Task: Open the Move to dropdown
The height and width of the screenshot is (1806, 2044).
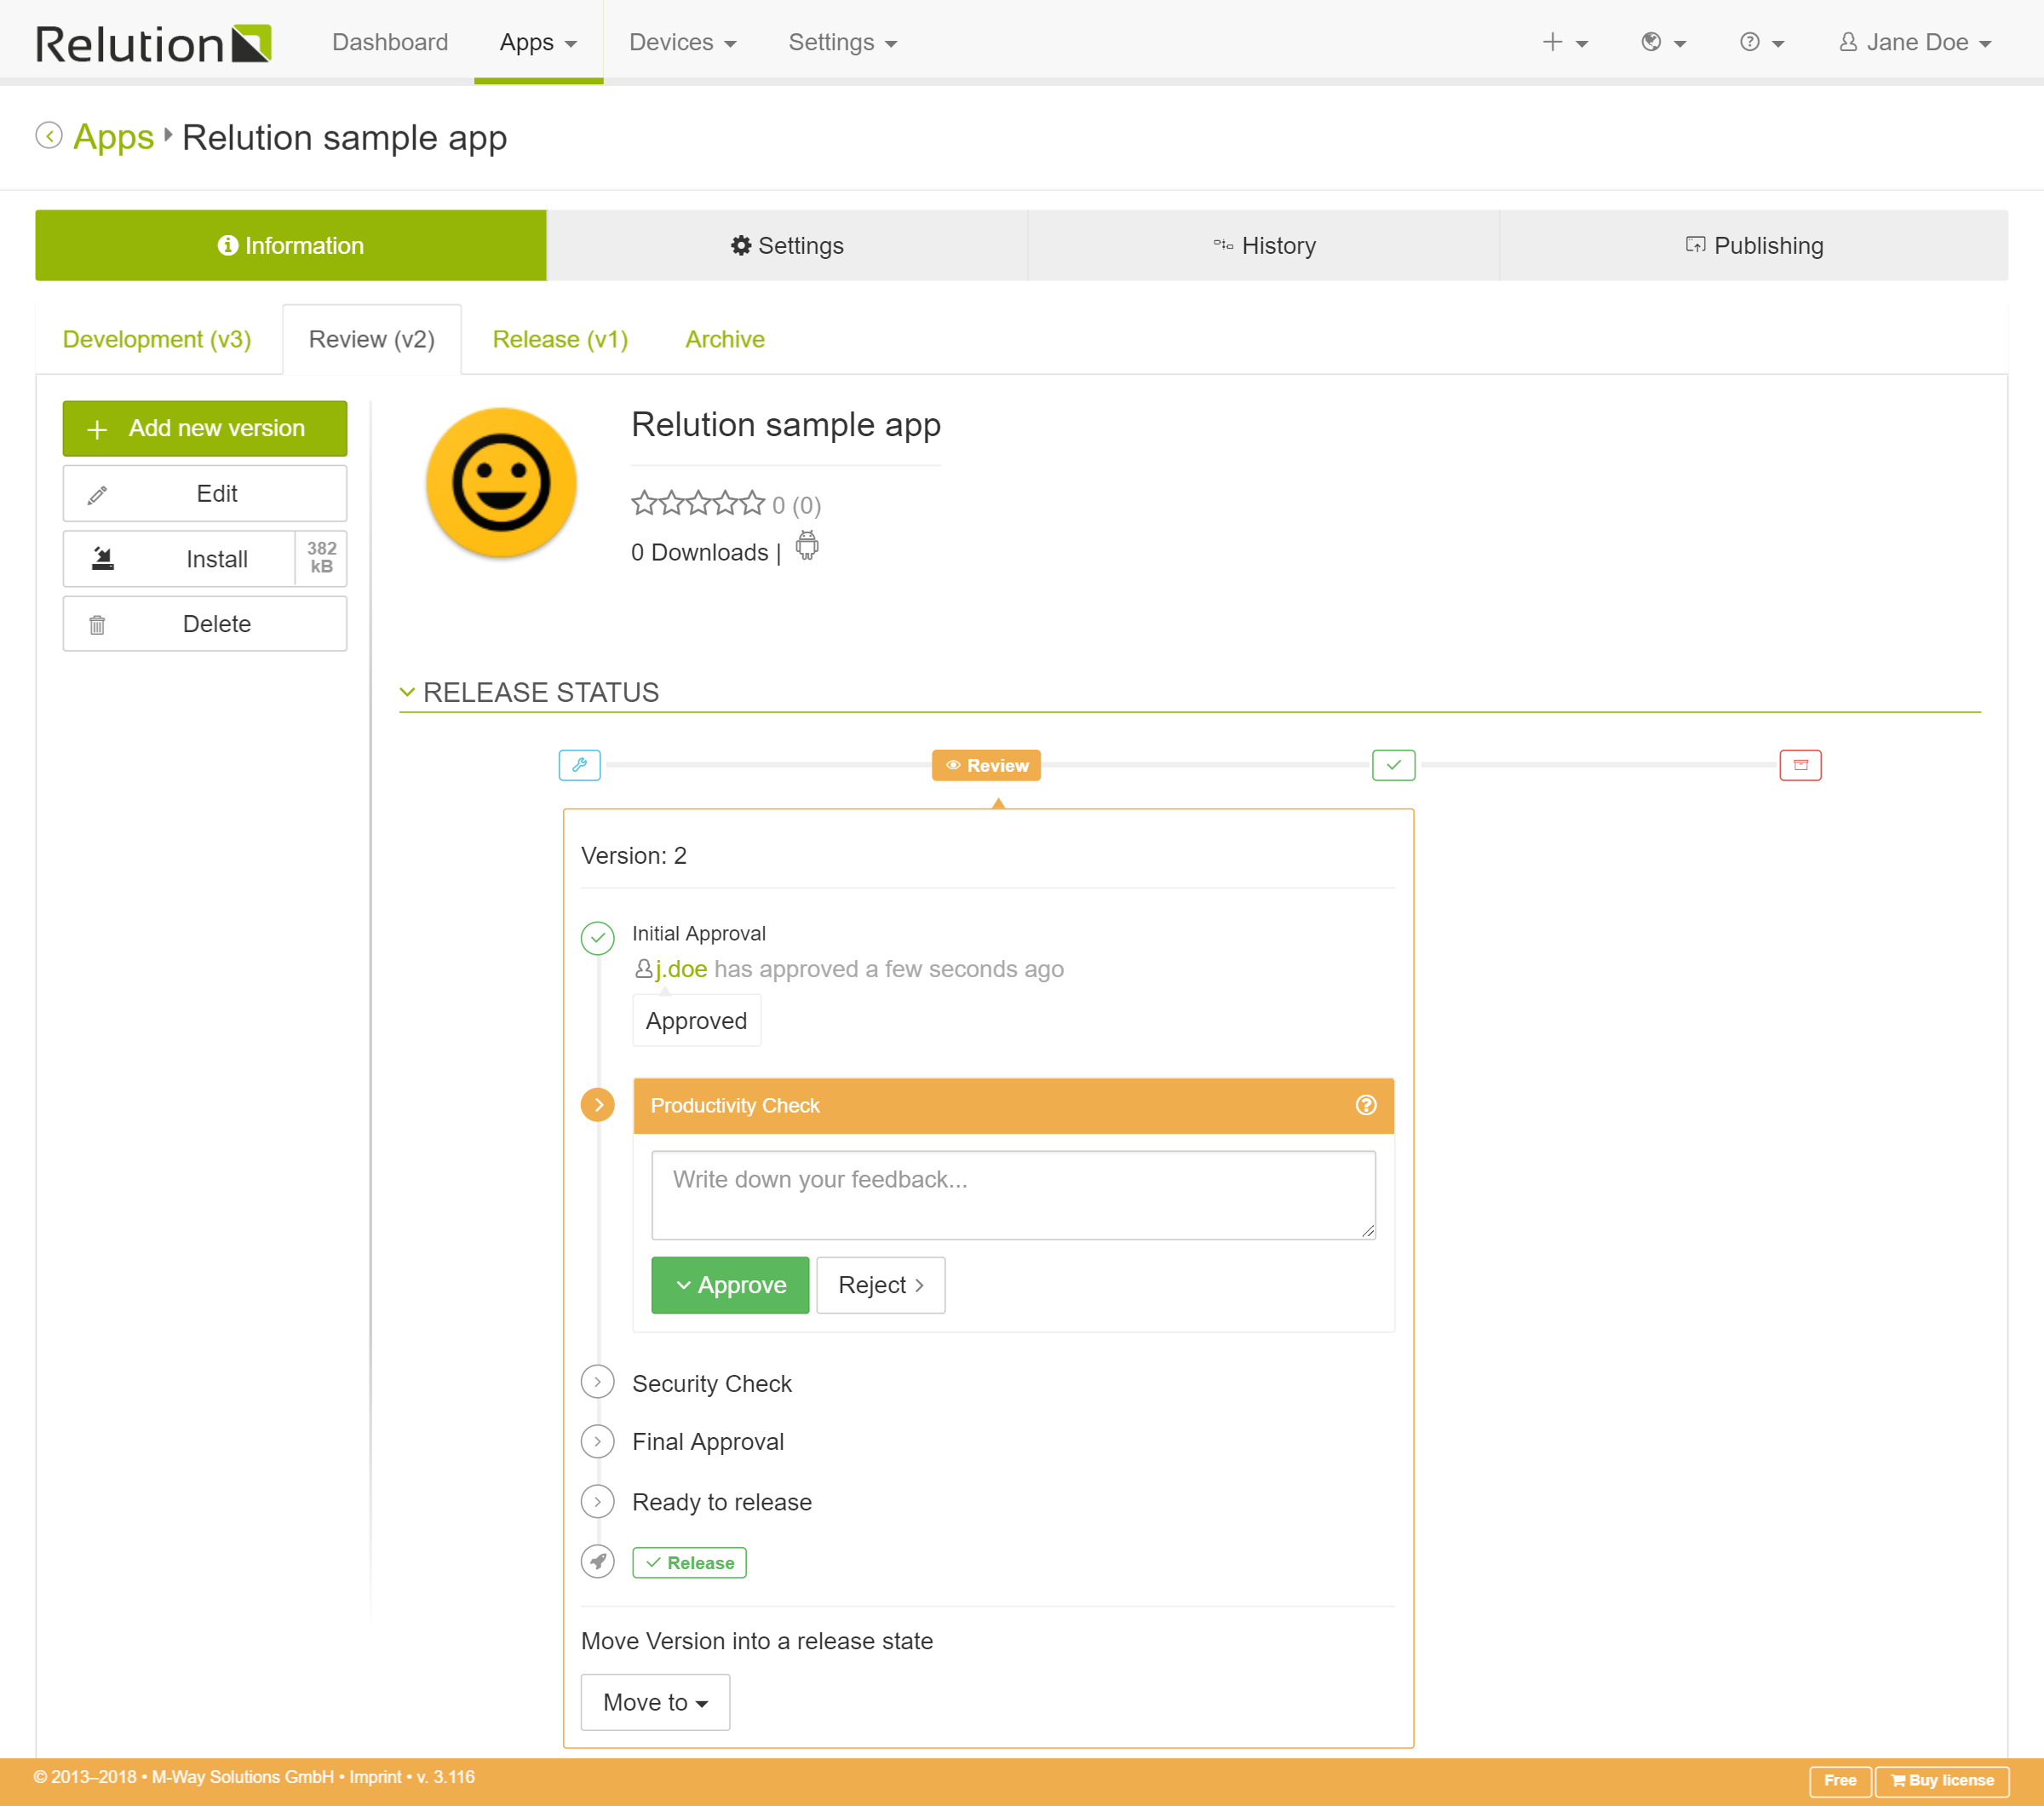Action: point(655,1702)
